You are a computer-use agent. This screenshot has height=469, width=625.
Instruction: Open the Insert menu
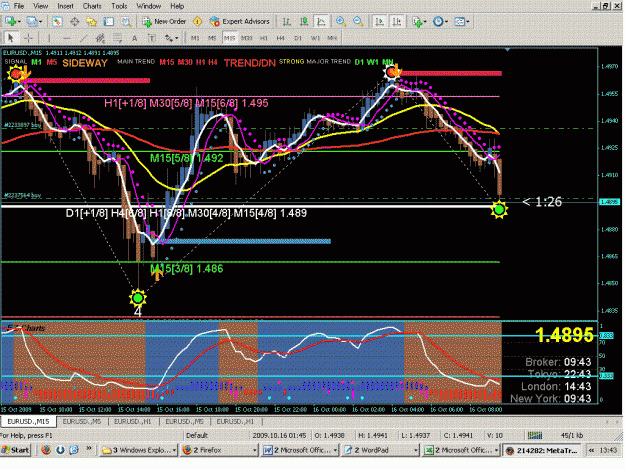[x=65, y=6]
